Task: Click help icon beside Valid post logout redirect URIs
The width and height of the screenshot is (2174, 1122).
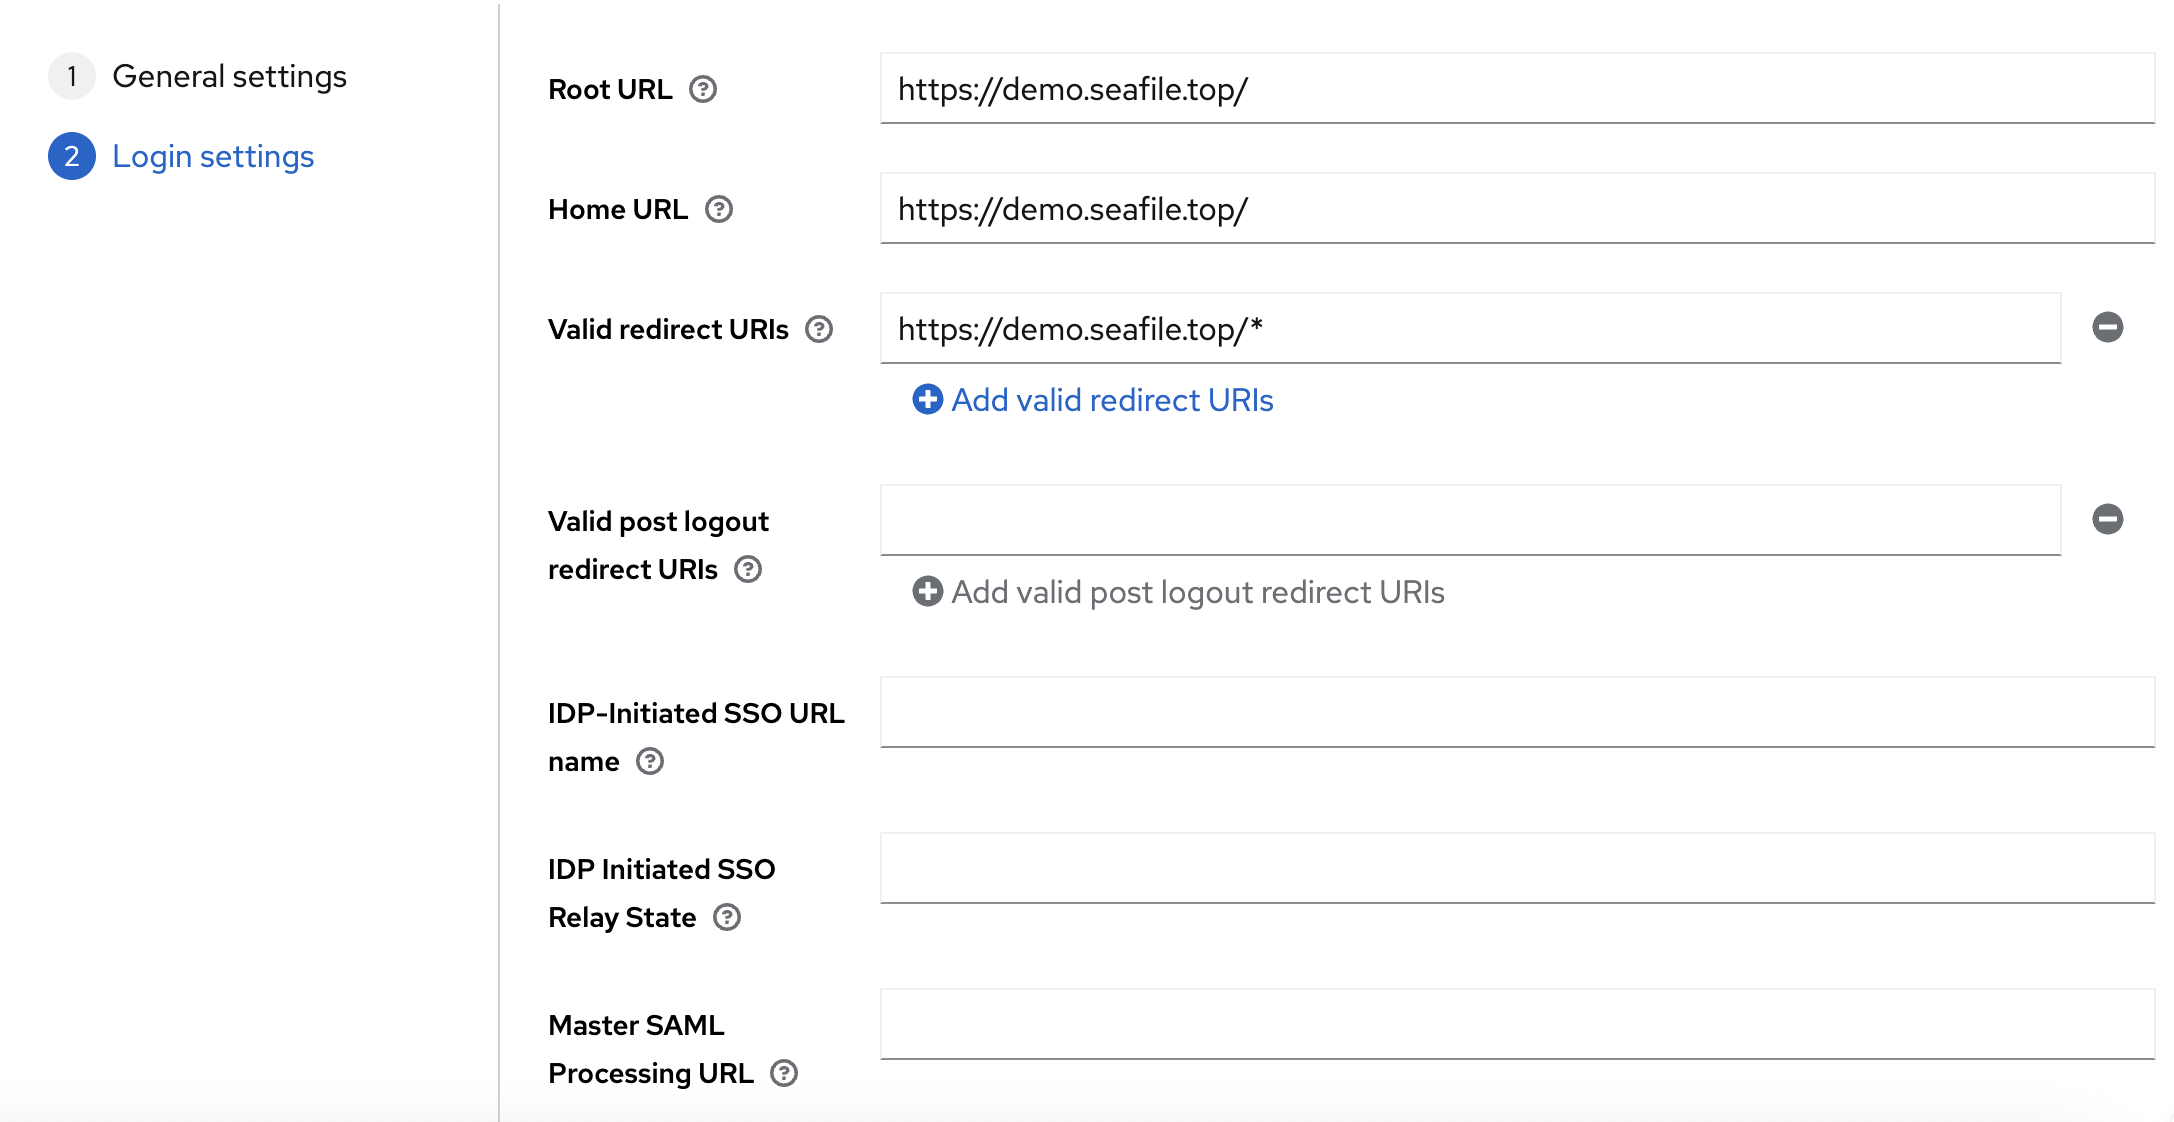Action: 748,569
